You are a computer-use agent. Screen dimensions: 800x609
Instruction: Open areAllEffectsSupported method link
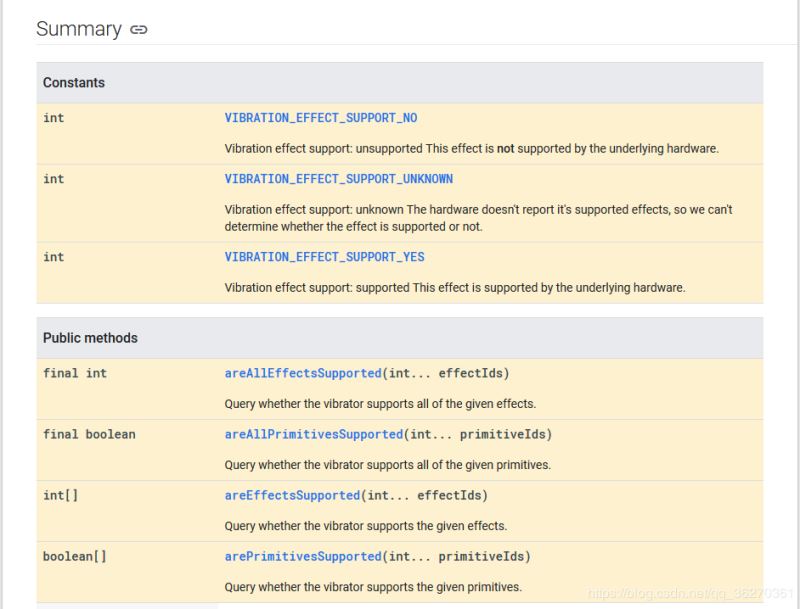click(303, 373)
